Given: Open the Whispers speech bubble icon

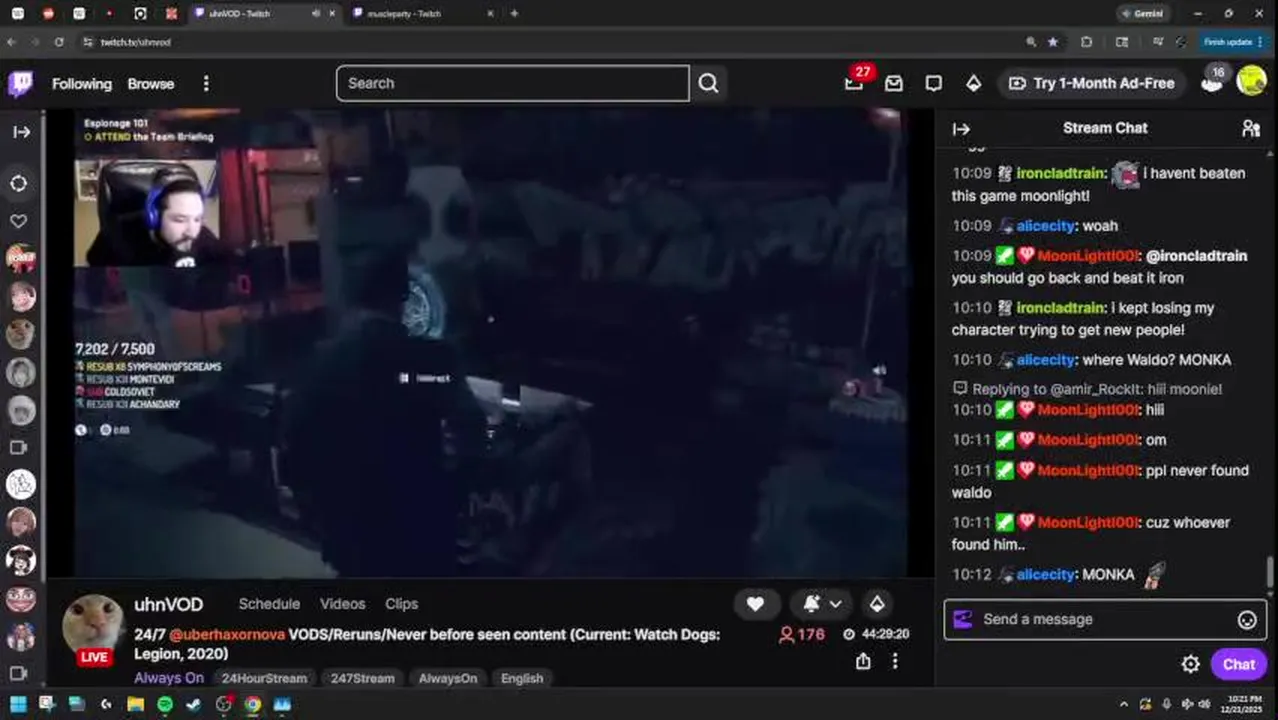Looking at the screenshot, I should coord(933,83).
